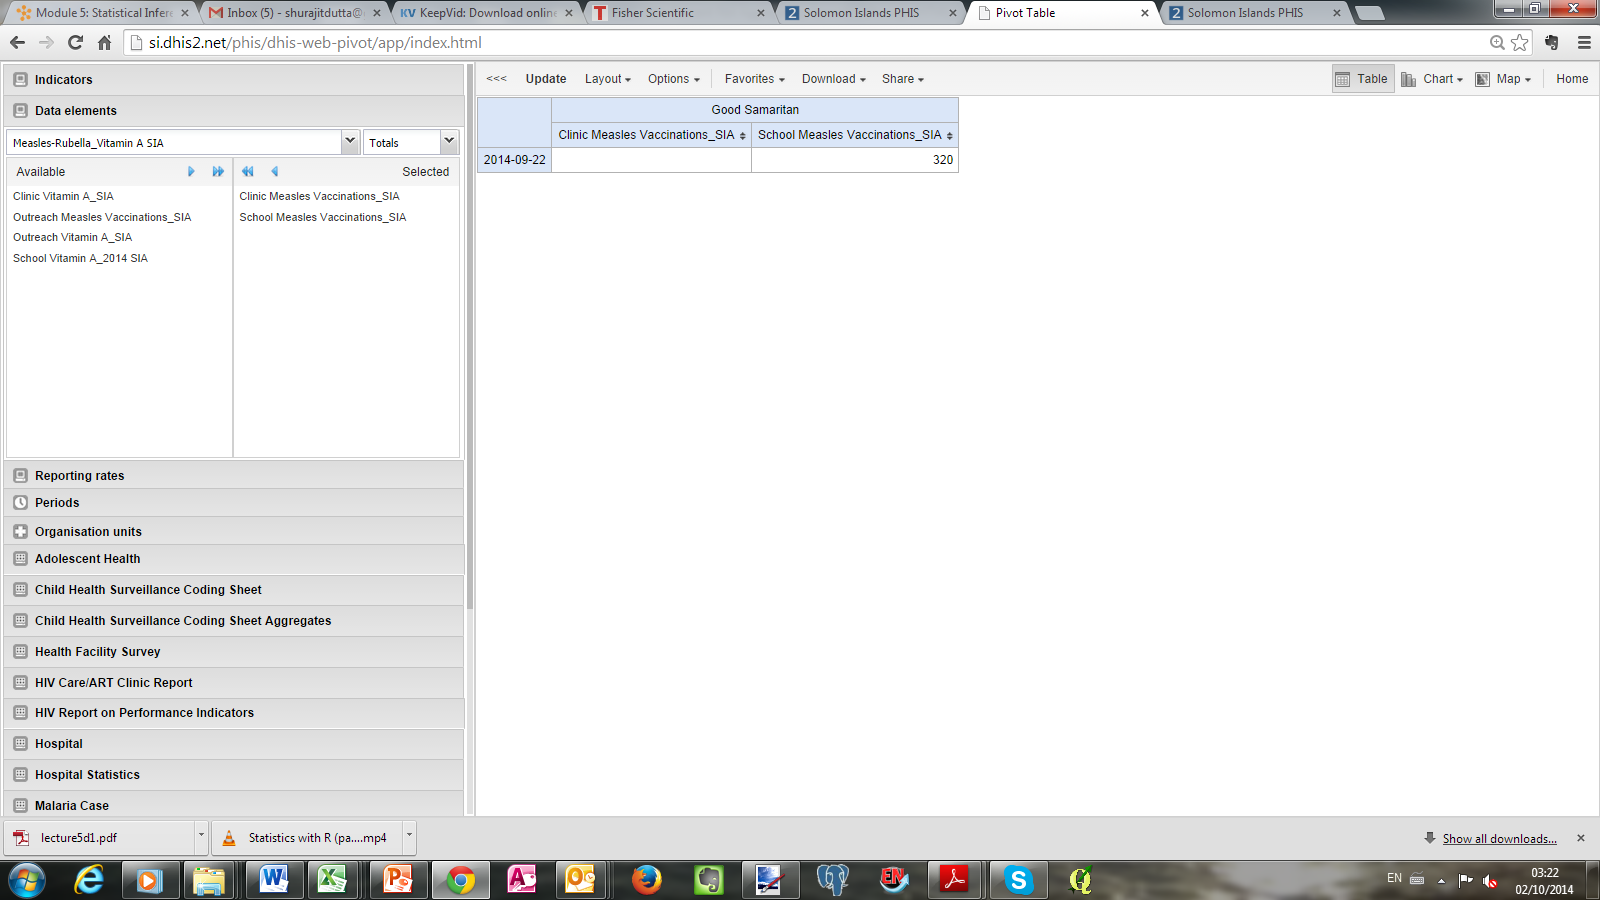This screenshot has height=900, width=1600.
Task: Expand Hospital Statistics panel
Action: pos(234,775)
